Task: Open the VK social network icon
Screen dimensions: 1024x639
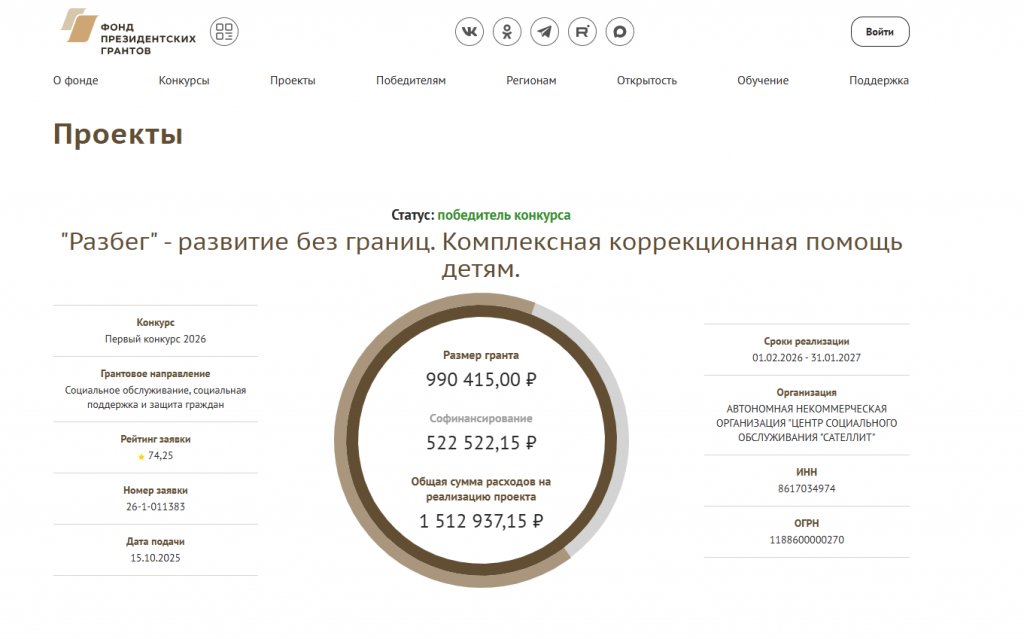Action: coord(469,32)
